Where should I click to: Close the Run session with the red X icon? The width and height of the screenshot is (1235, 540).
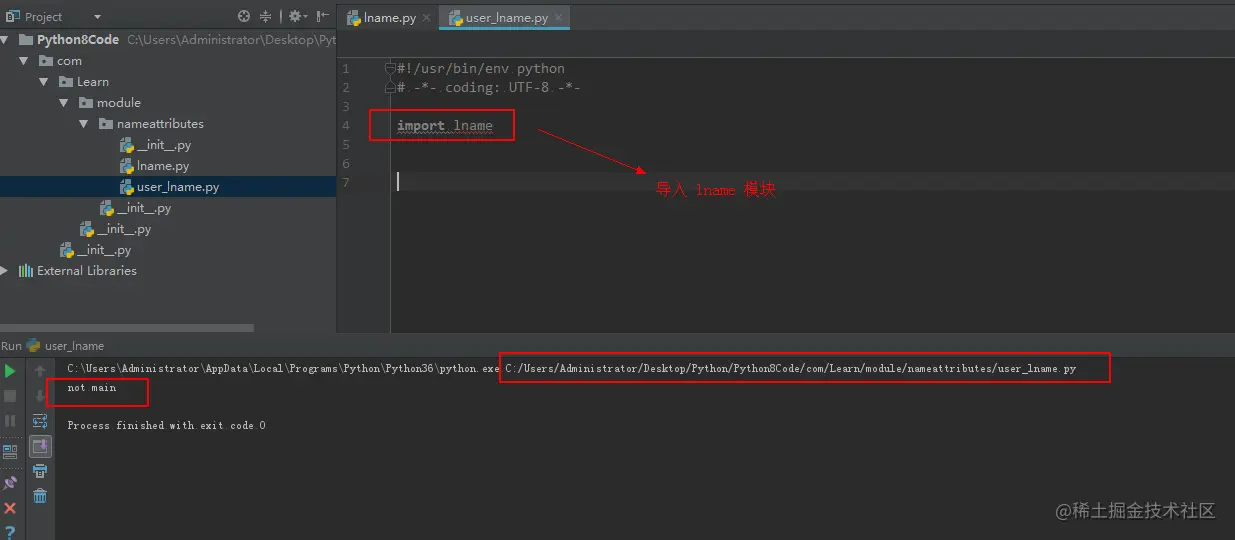click(x=10, y=508)
